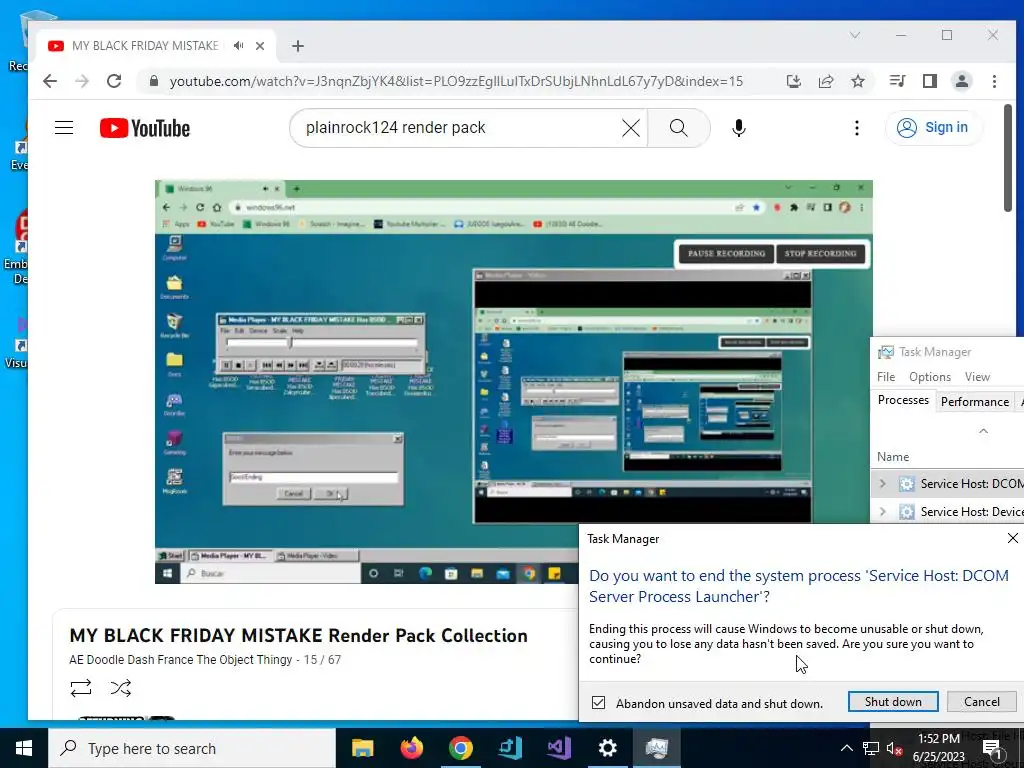Sign in to YouTube
The height and width of the screenshot is (768, 1024).
pyautogui.click(x=933, y=127)
